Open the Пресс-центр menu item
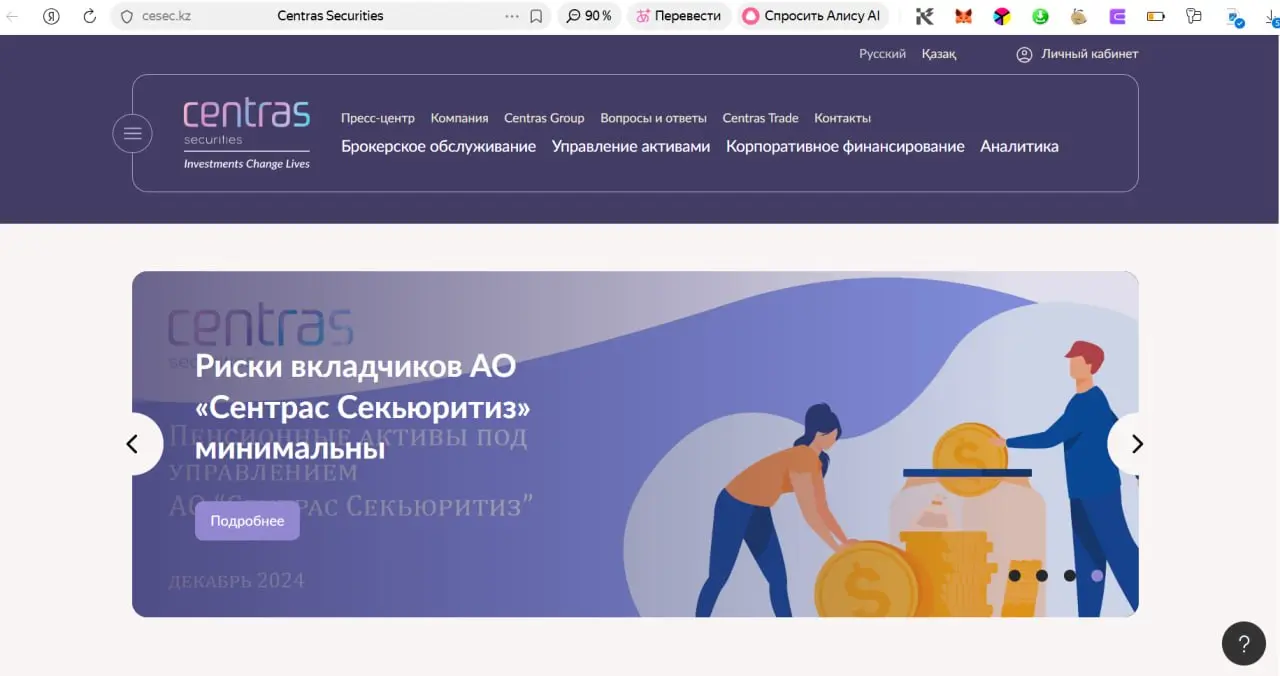Viewport: 1280px width, 676px height. [x=378, y=118]
